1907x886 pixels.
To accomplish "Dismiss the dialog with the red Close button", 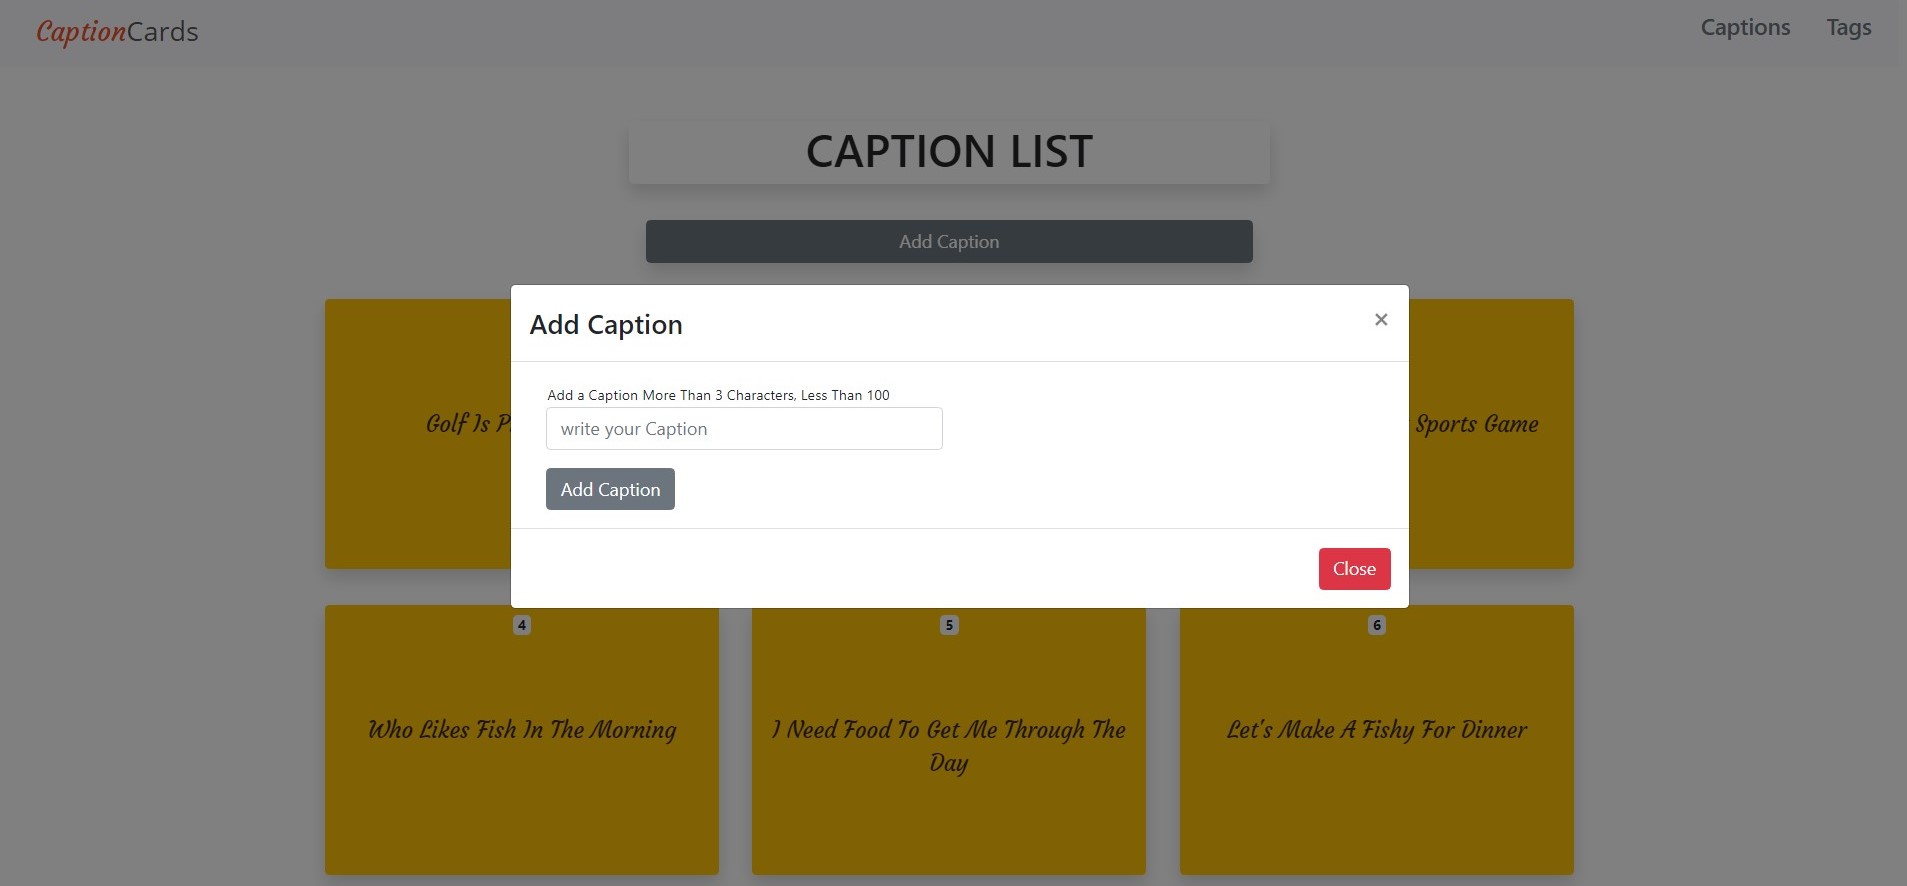I will point(1353,568).
